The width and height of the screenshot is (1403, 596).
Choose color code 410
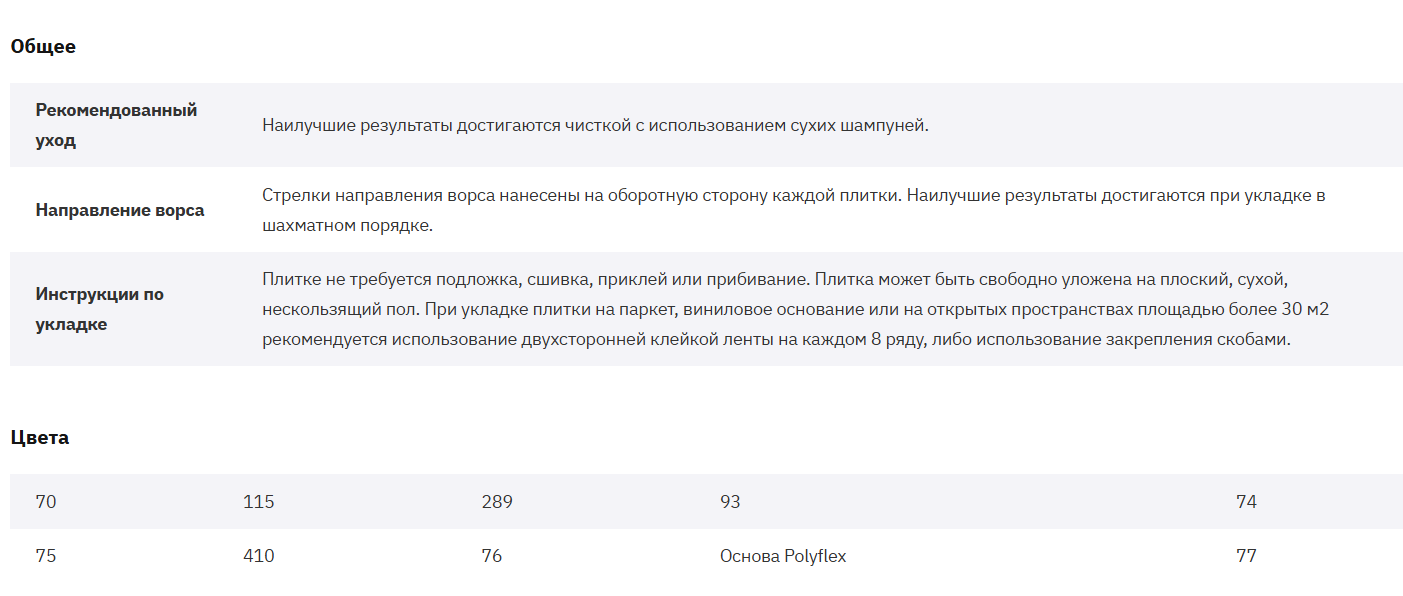[x=259, y=556]
